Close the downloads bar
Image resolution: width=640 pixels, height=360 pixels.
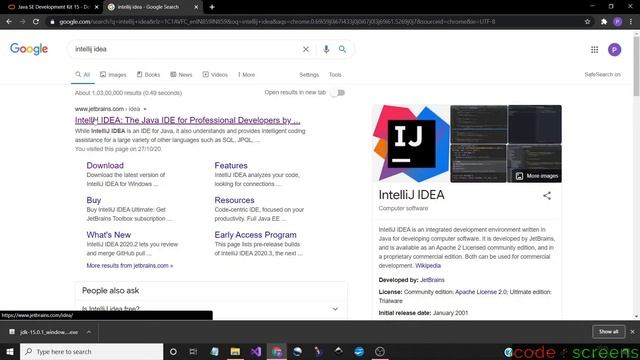(x=632, y=332)
